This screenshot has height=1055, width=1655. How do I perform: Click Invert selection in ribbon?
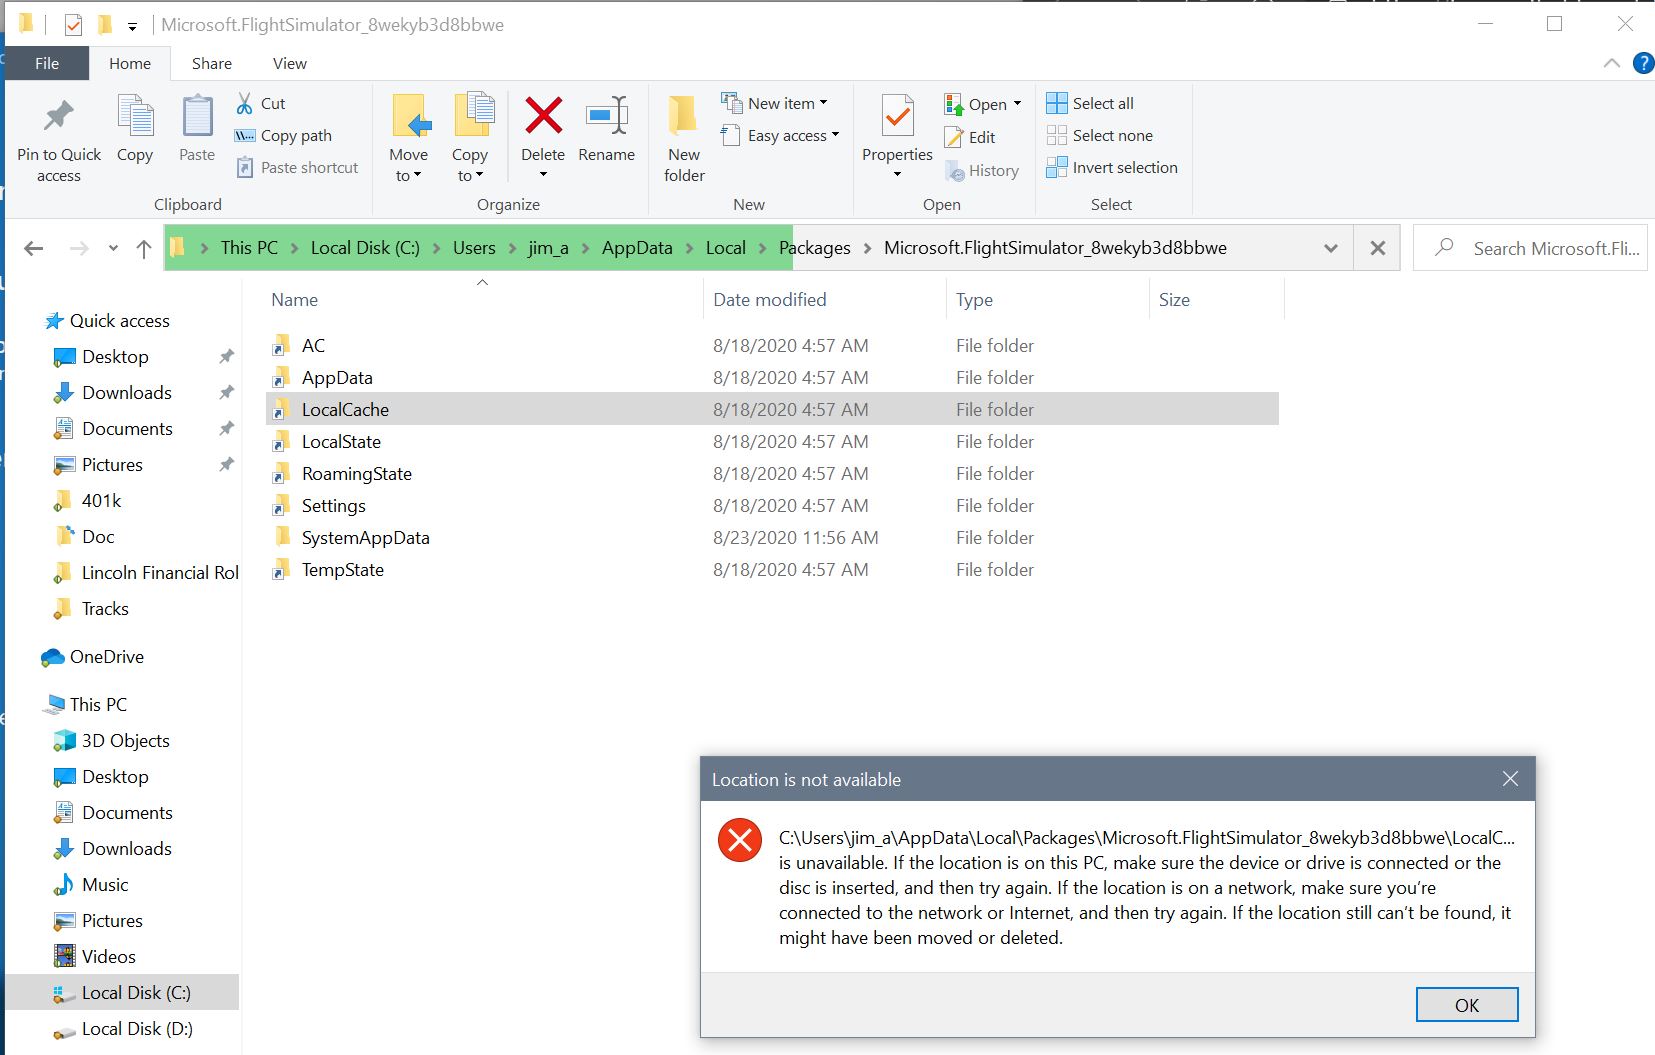(x=1112, y=167)
